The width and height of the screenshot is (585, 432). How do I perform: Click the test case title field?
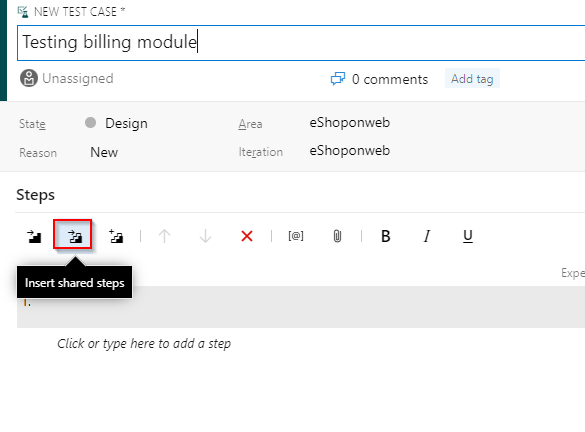coord(301,43)
